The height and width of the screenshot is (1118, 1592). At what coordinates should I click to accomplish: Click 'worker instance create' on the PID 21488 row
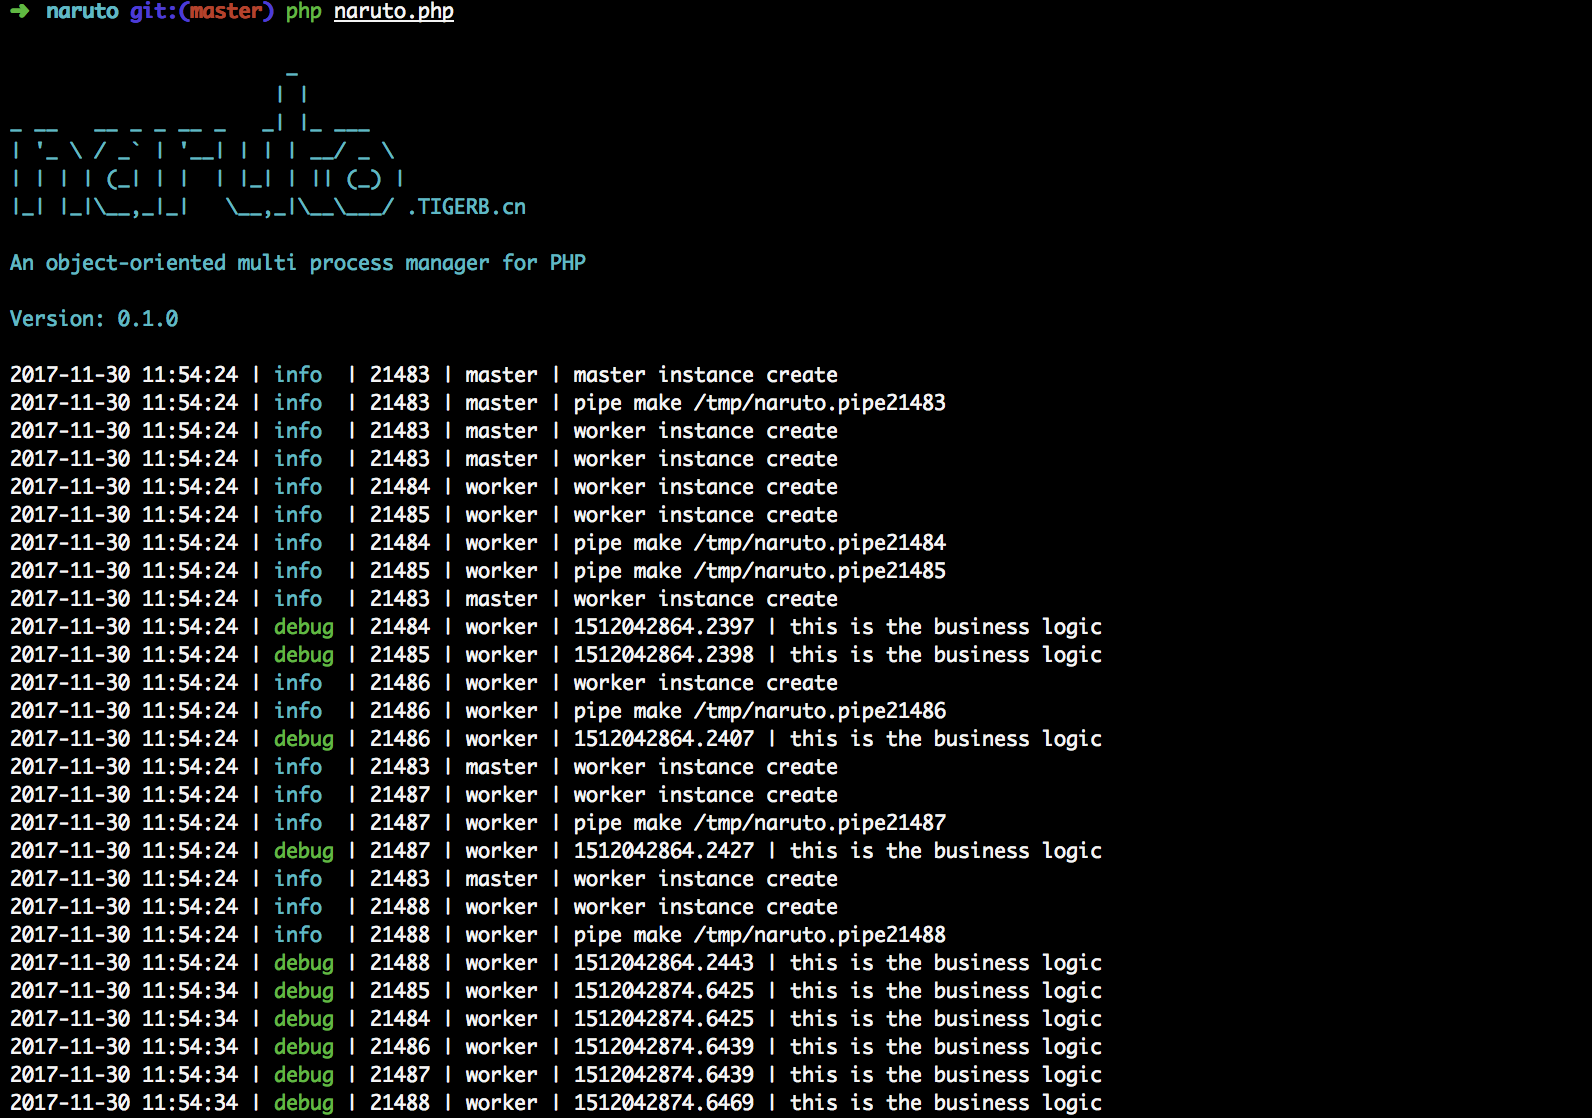pyautogui.click(x=706, y=907)
